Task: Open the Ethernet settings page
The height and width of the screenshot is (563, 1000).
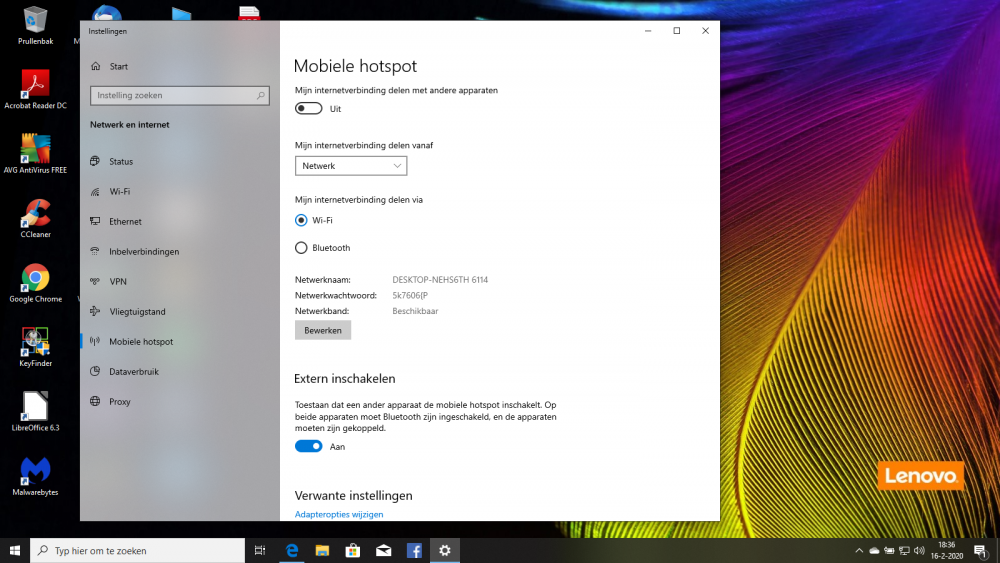Action: tap(125, 222)
